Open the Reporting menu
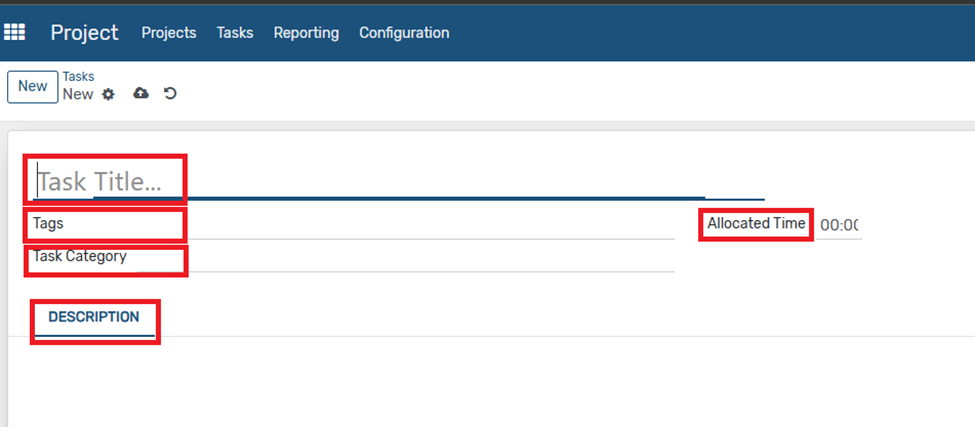Viewport: 975px width, 427px height. pos(306,33)
